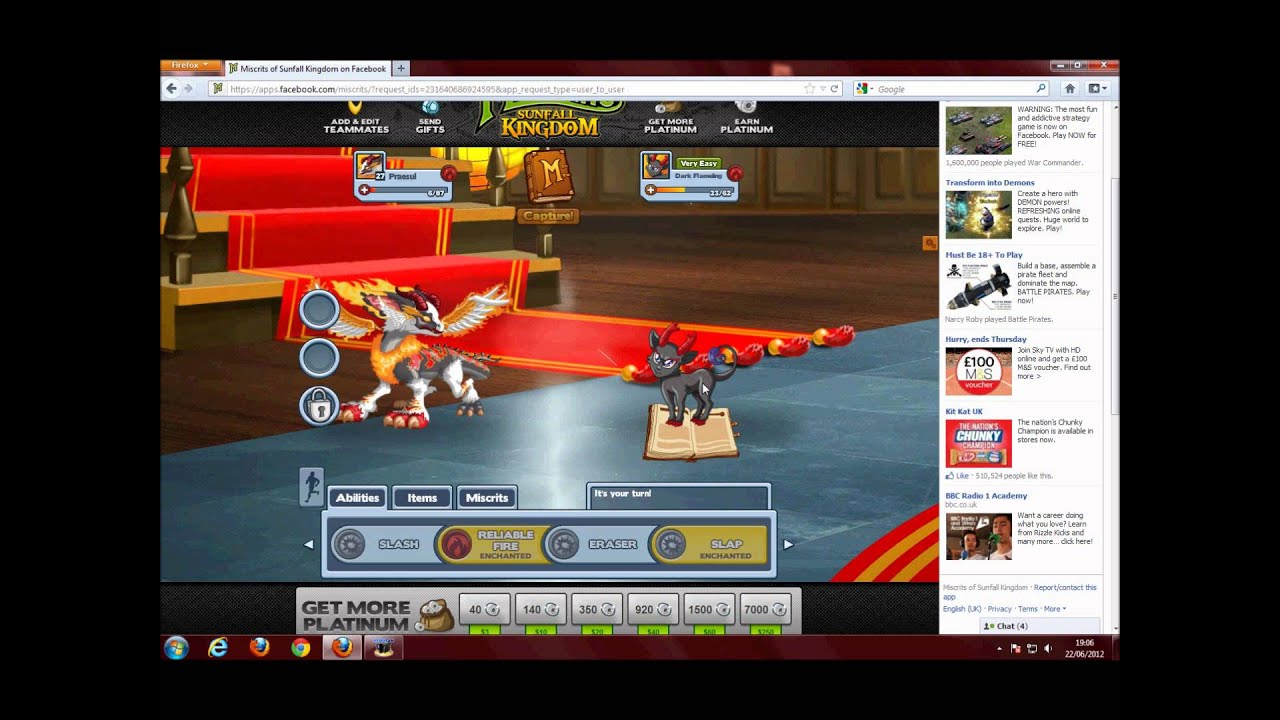The height and width of the screenshot is (720, 1280).
Task: Open the search engine dropdown
Action: coord(863,89)
